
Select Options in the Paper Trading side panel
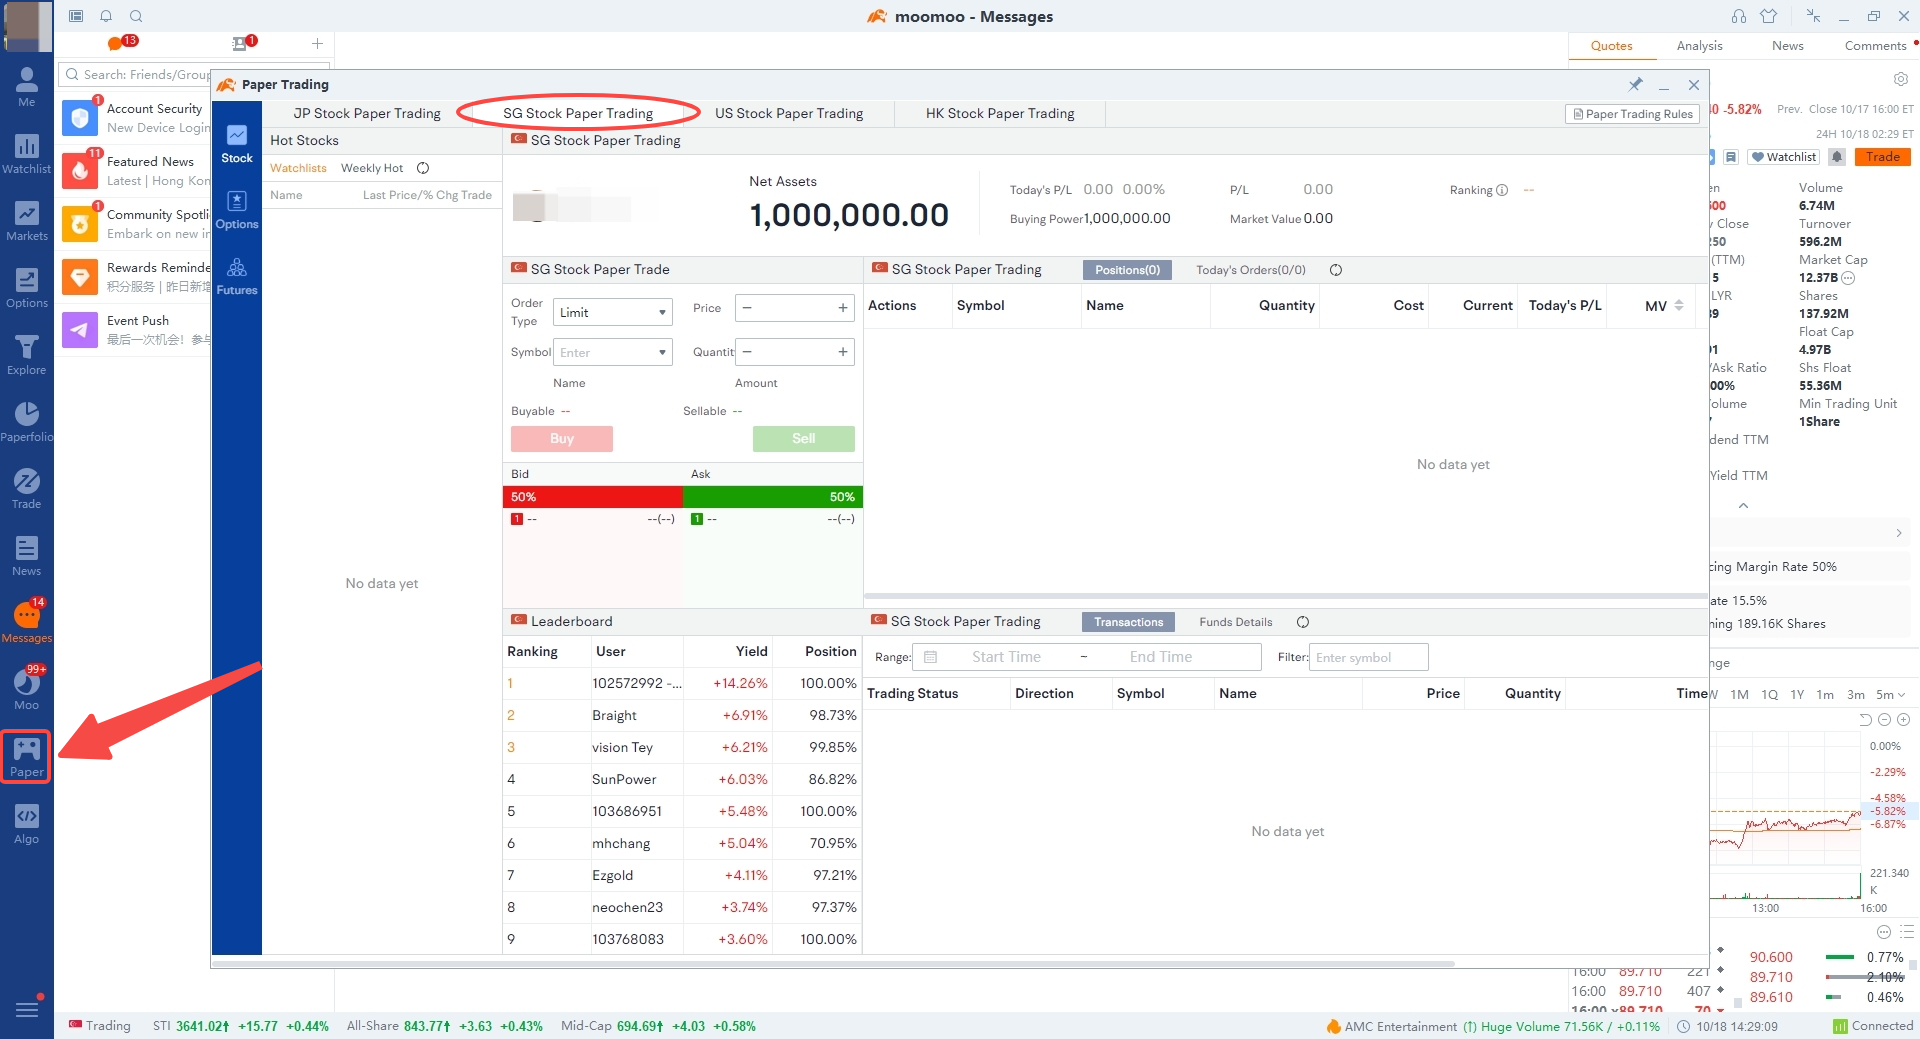tap(237, 211)
